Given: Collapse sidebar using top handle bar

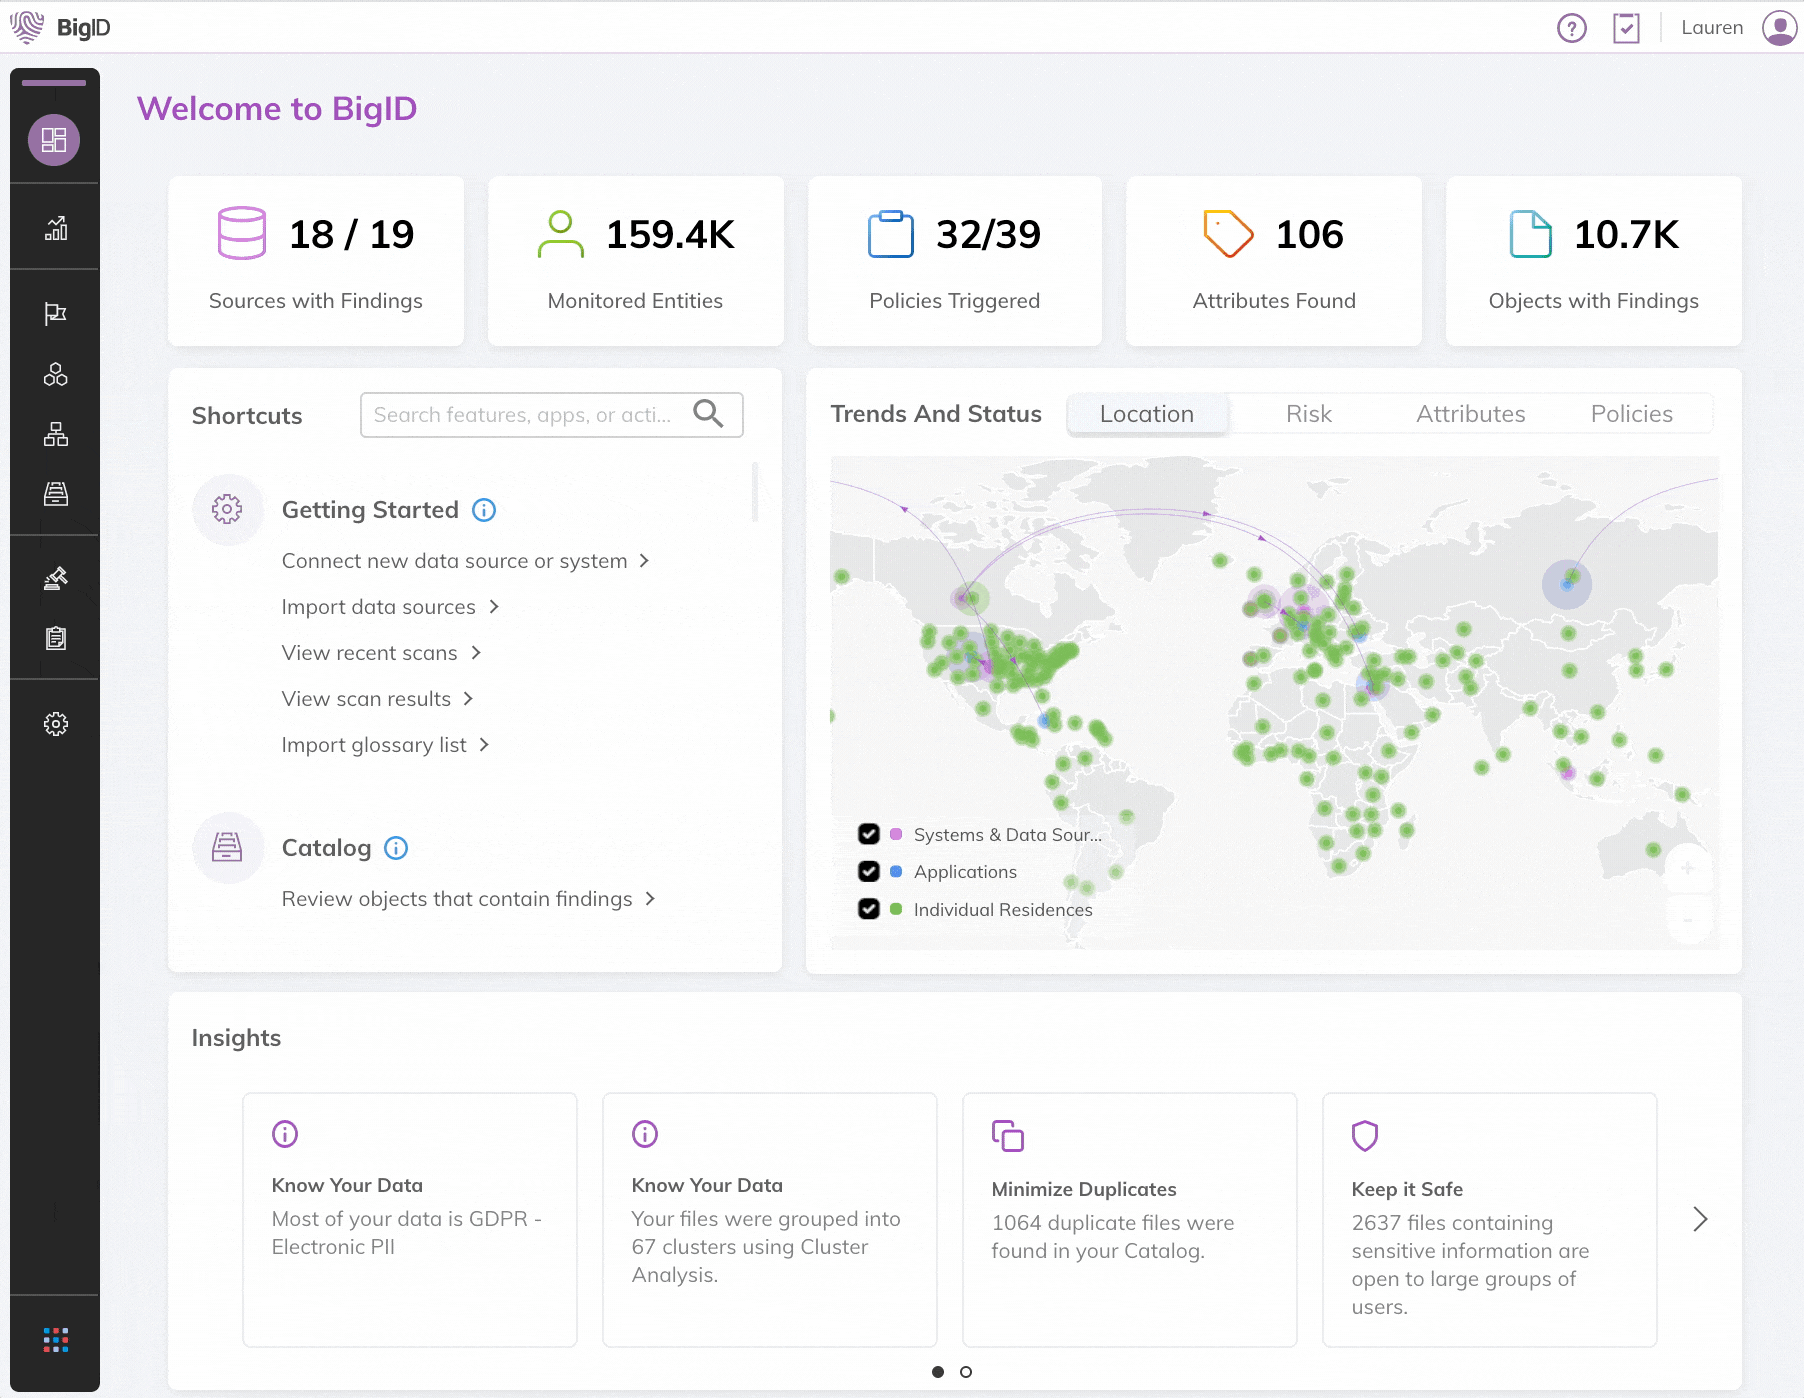Looking at the screenshot, I should 54,83.
